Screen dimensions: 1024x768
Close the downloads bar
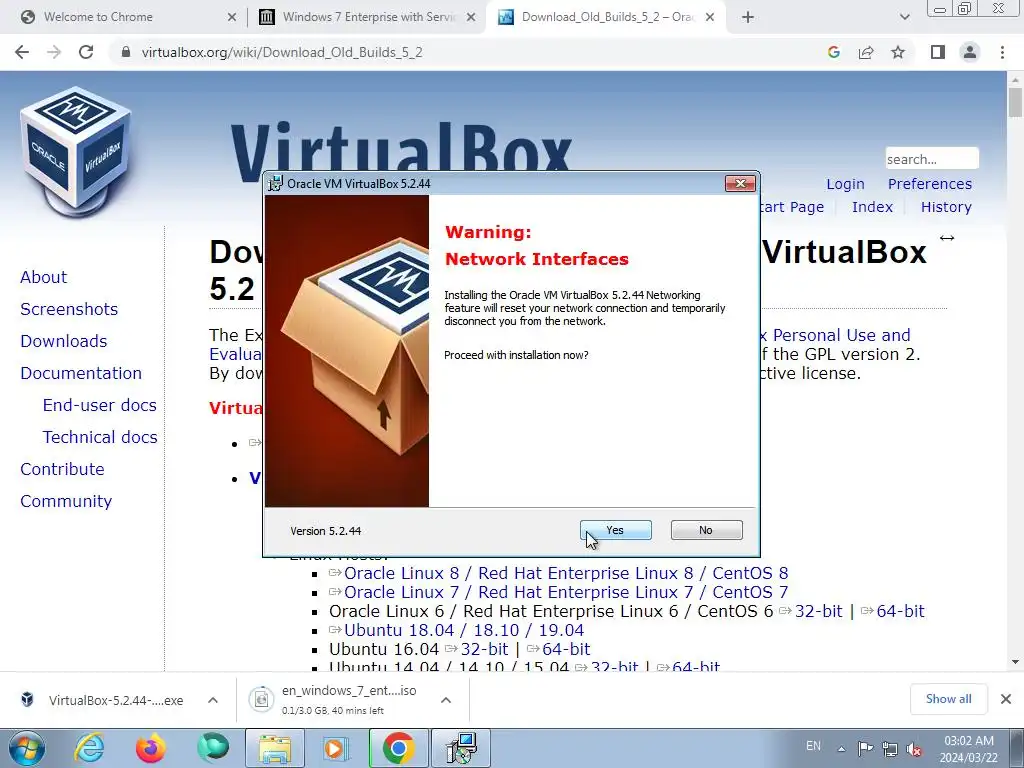[1006, 699]
